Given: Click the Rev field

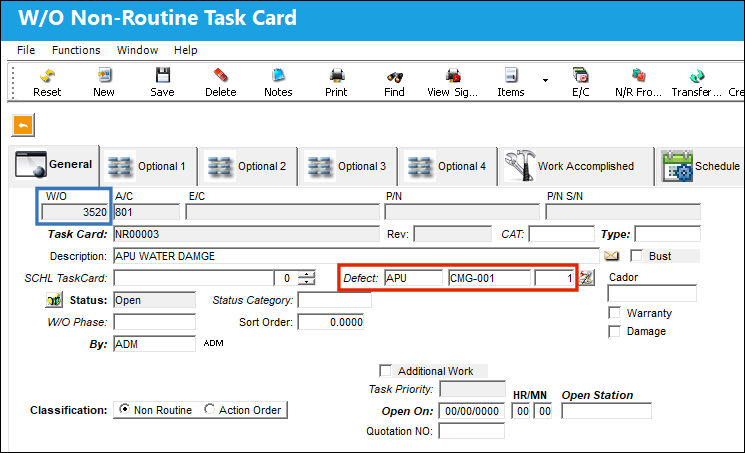Looking at the screenshot, I should (x=452, y=234).
